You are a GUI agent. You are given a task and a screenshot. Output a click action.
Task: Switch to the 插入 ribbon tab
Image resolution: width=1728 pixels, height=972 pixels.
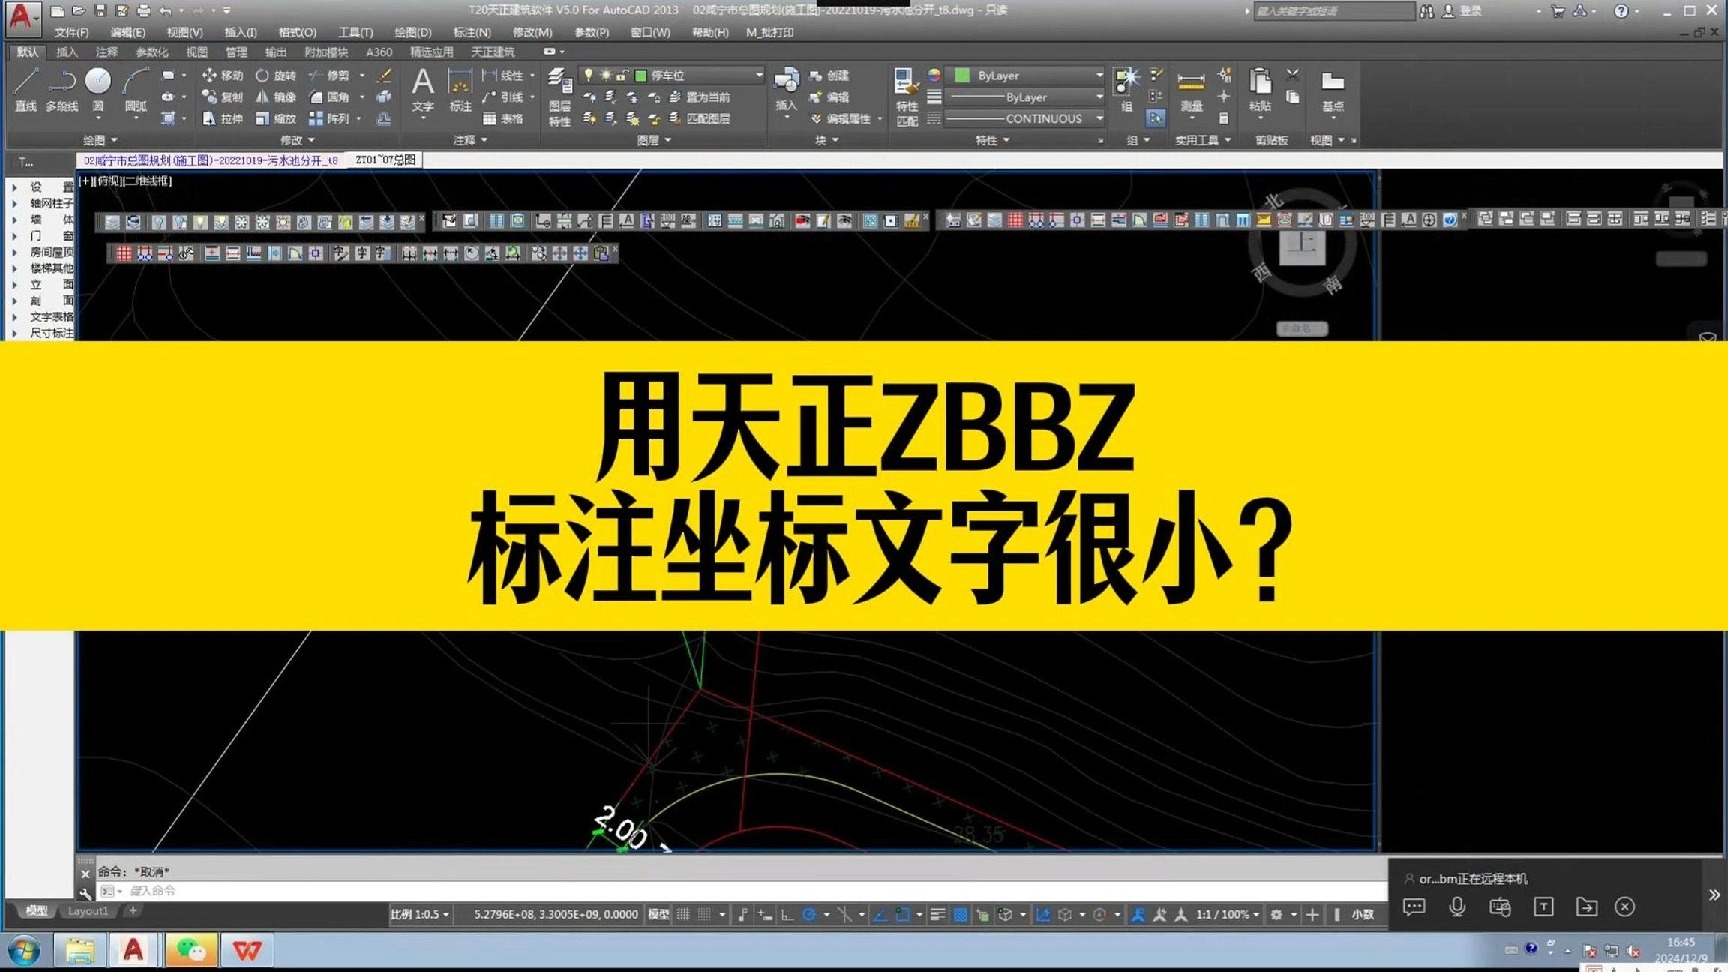pos(66,52)
